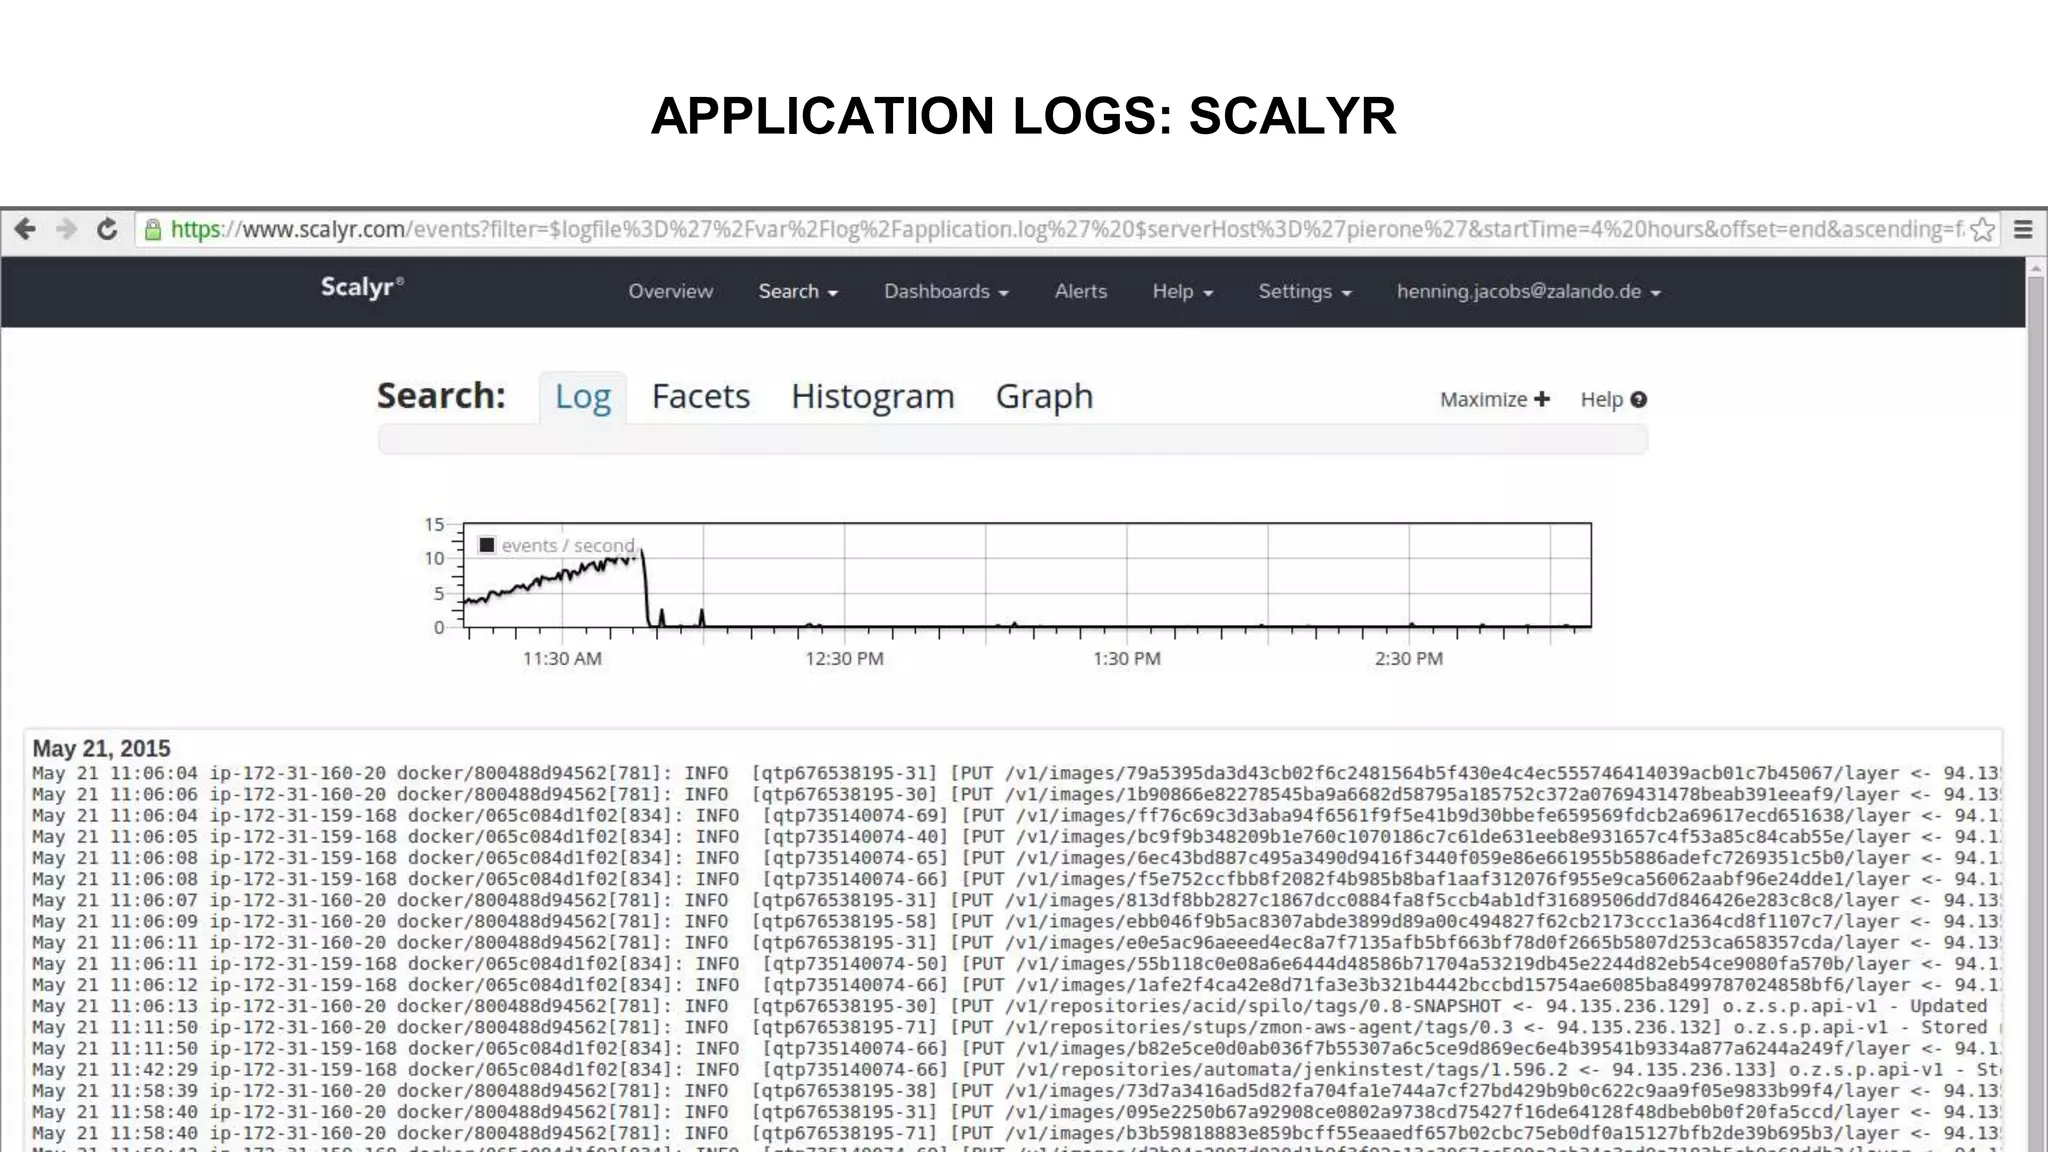Image resolution: width=2048 pixels, height=1152 pixels.
Task: Click the browser back arrow
Action: [25, 229]
